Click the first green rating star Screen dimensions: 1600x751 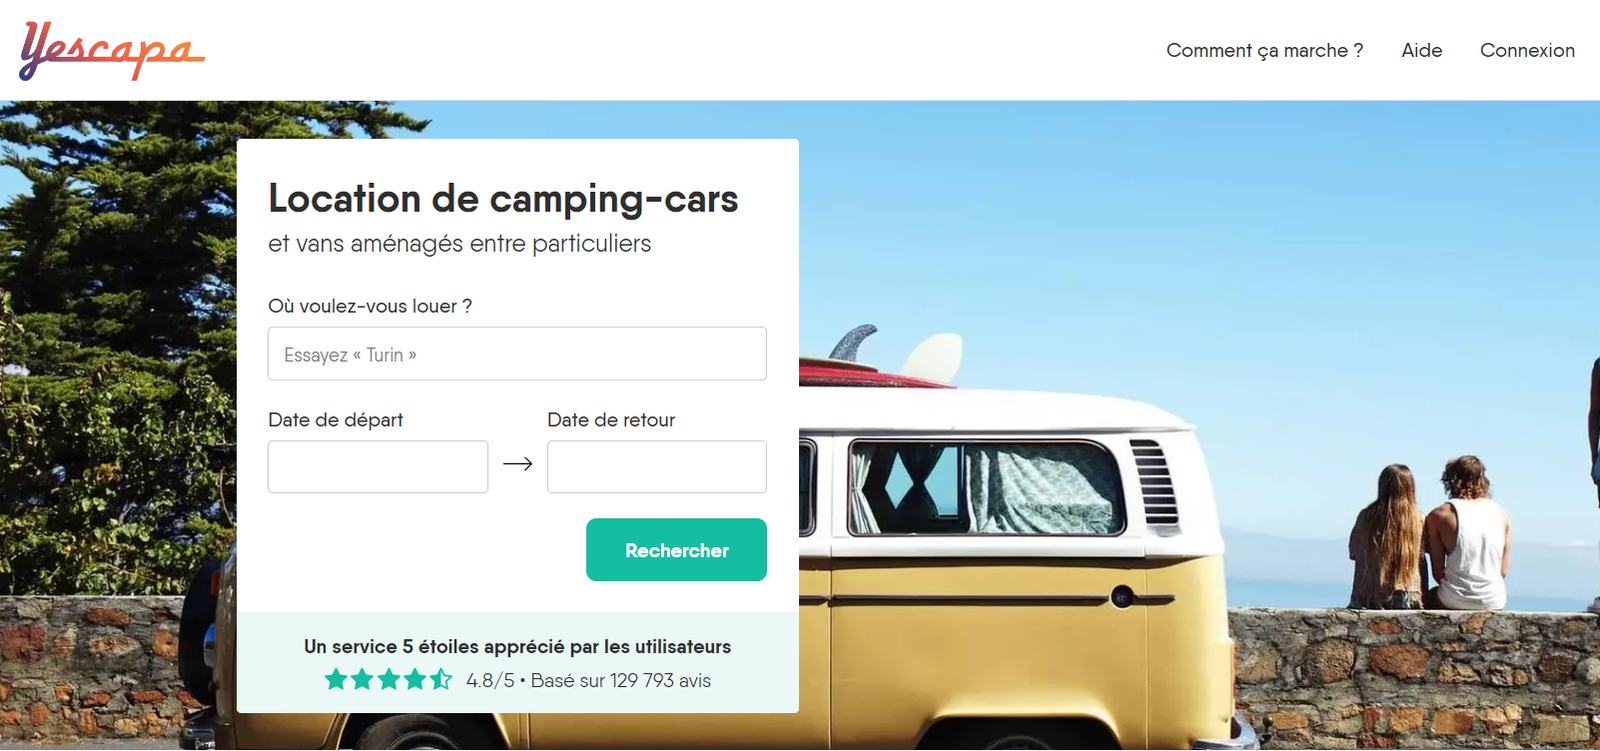tap(336, 680)
